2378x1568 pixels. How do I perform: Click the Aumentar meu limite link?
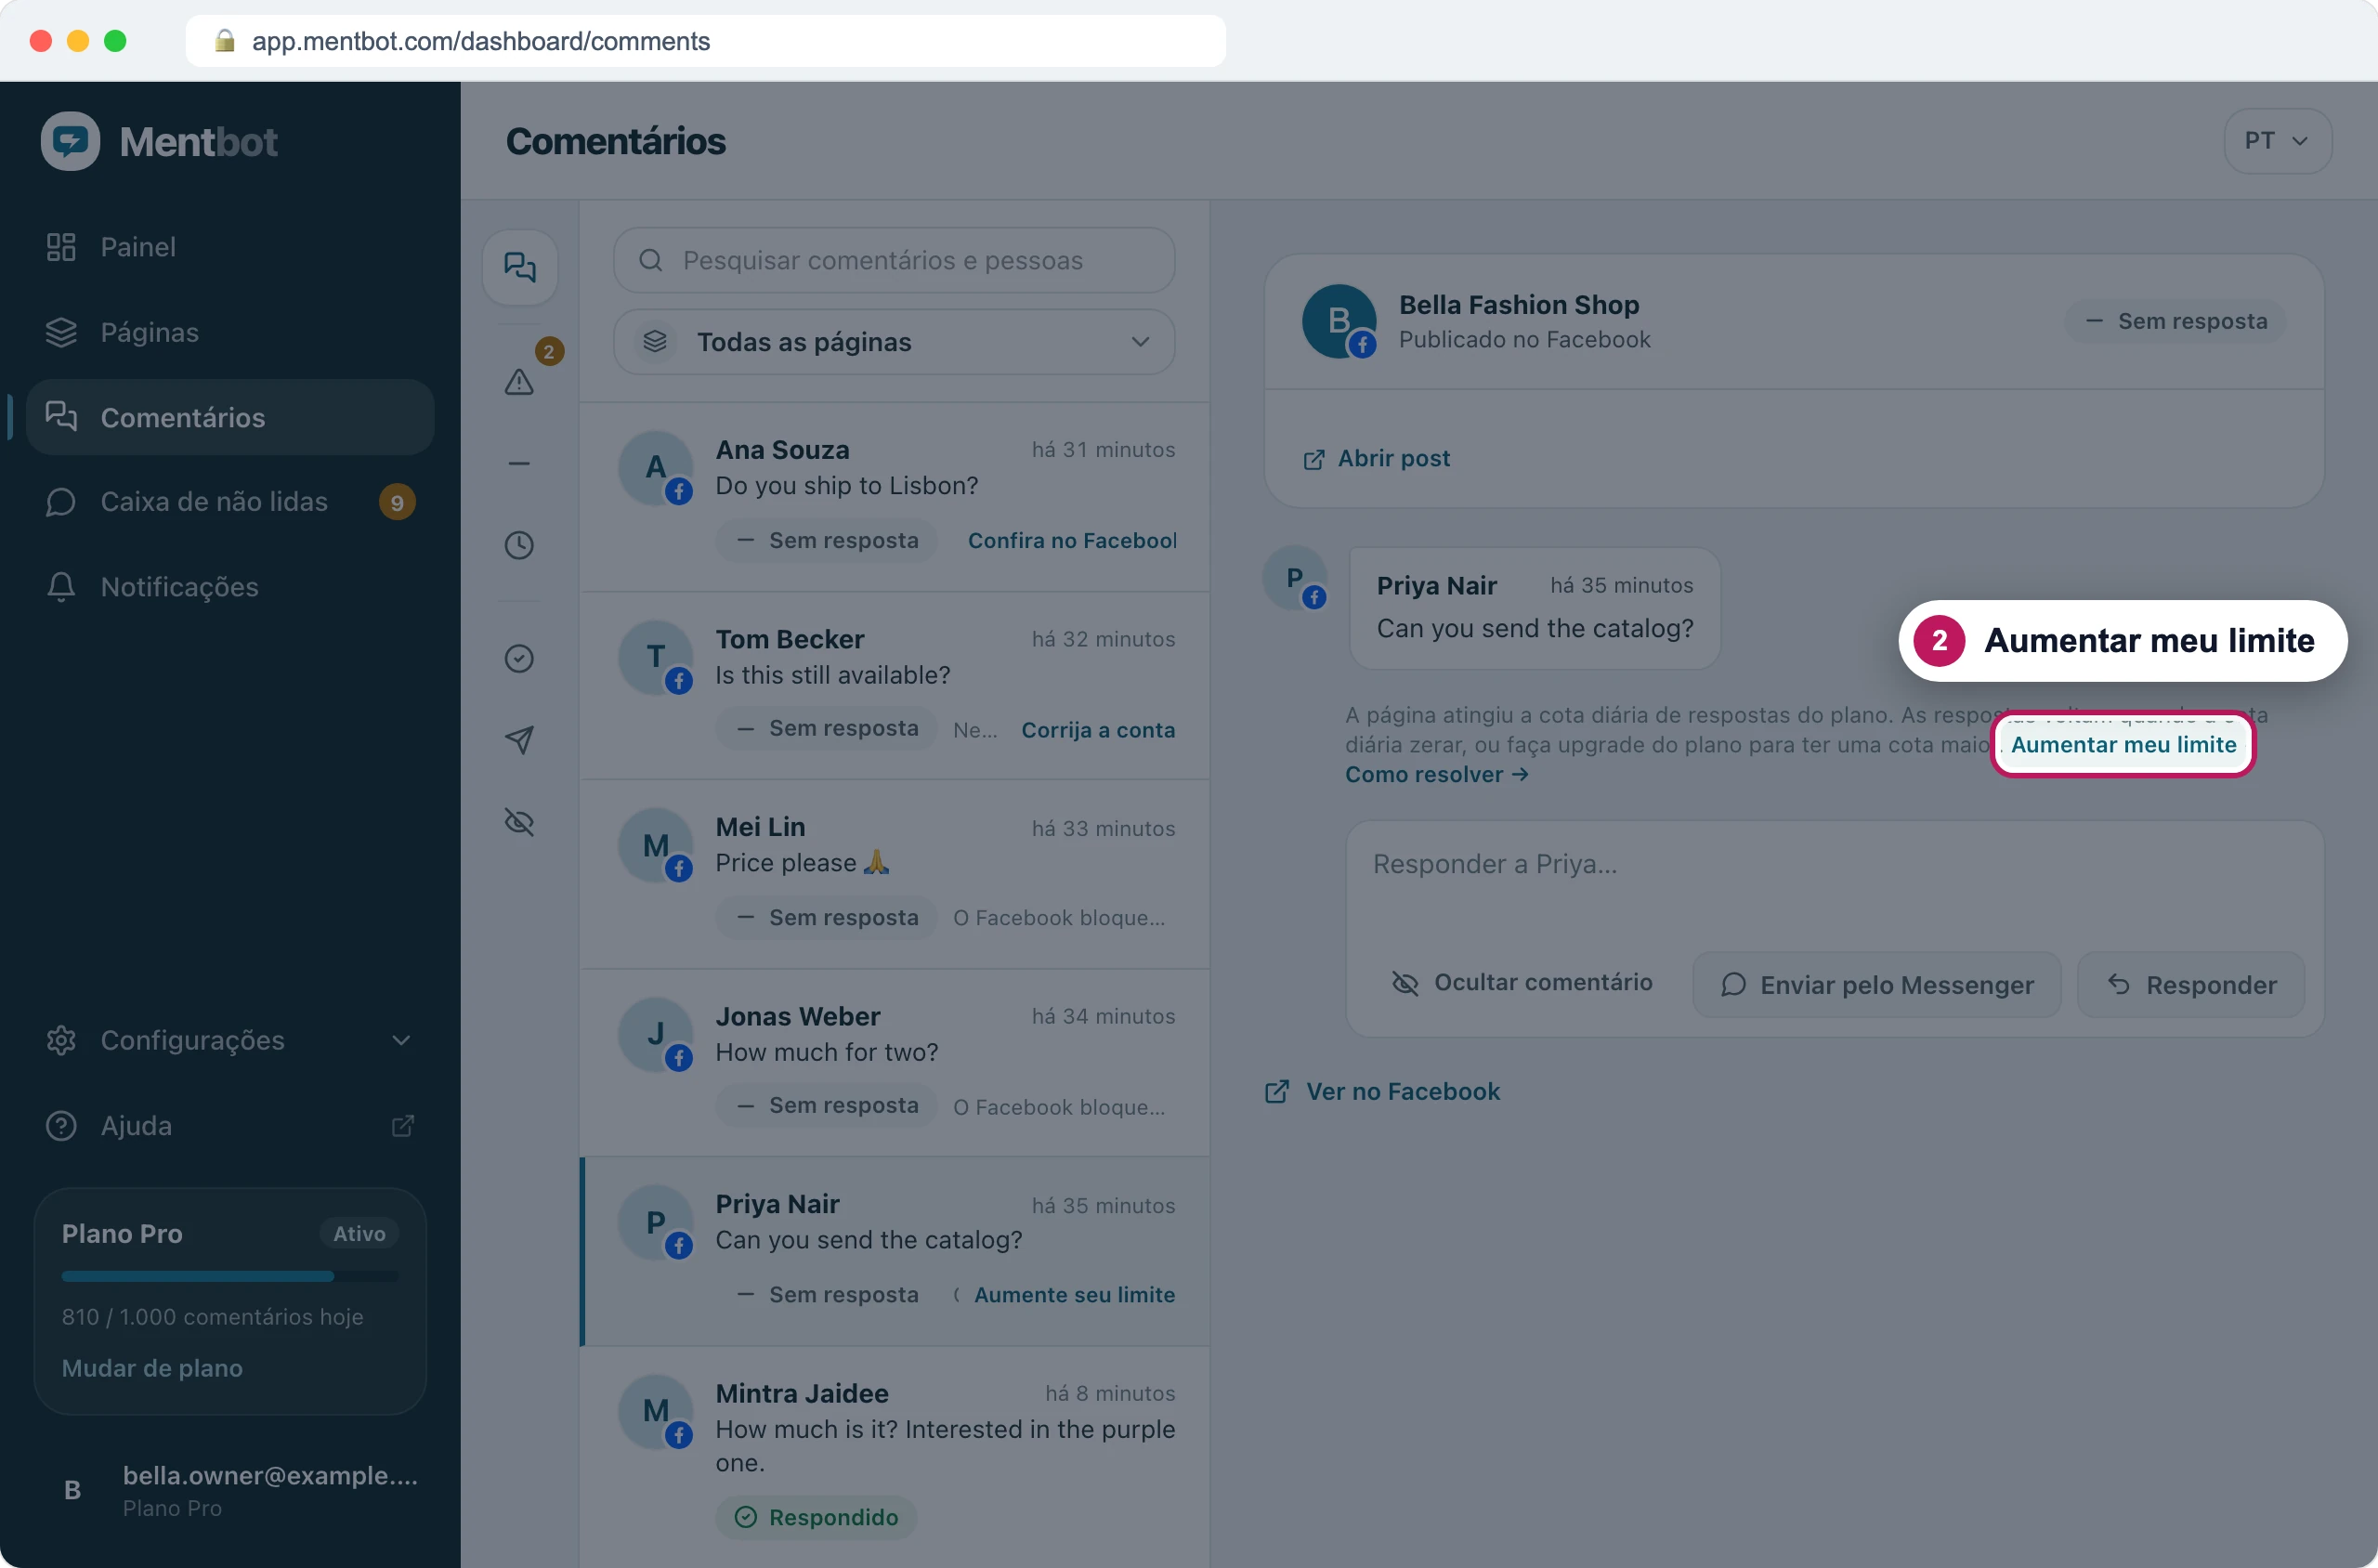tap(2123, 745)
